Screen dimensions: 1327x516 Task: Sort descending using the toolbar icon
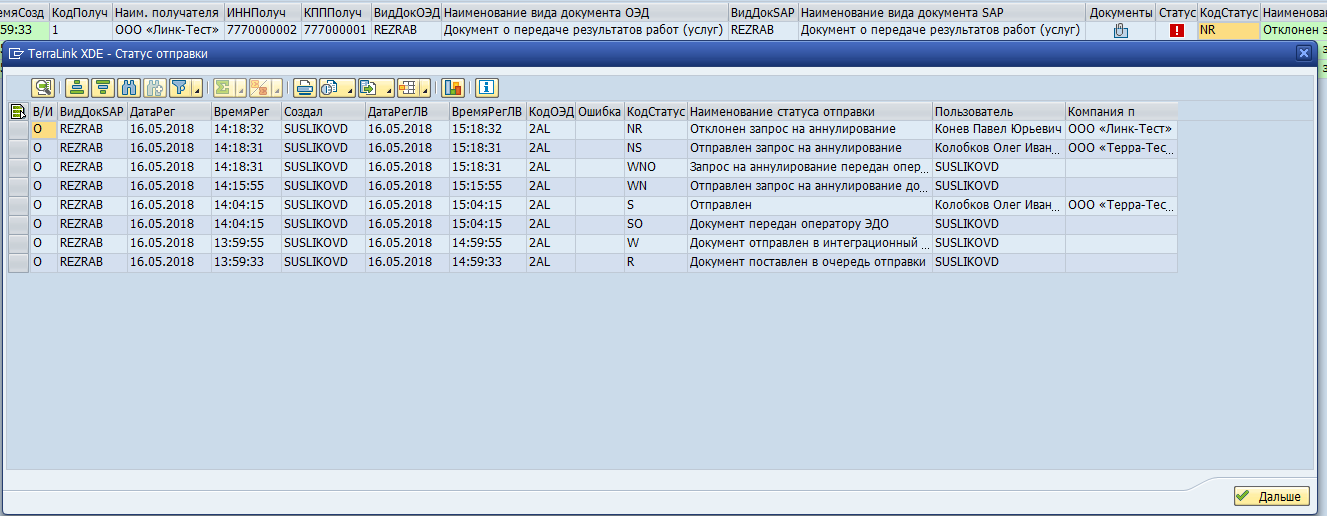[x=102, y=87]
